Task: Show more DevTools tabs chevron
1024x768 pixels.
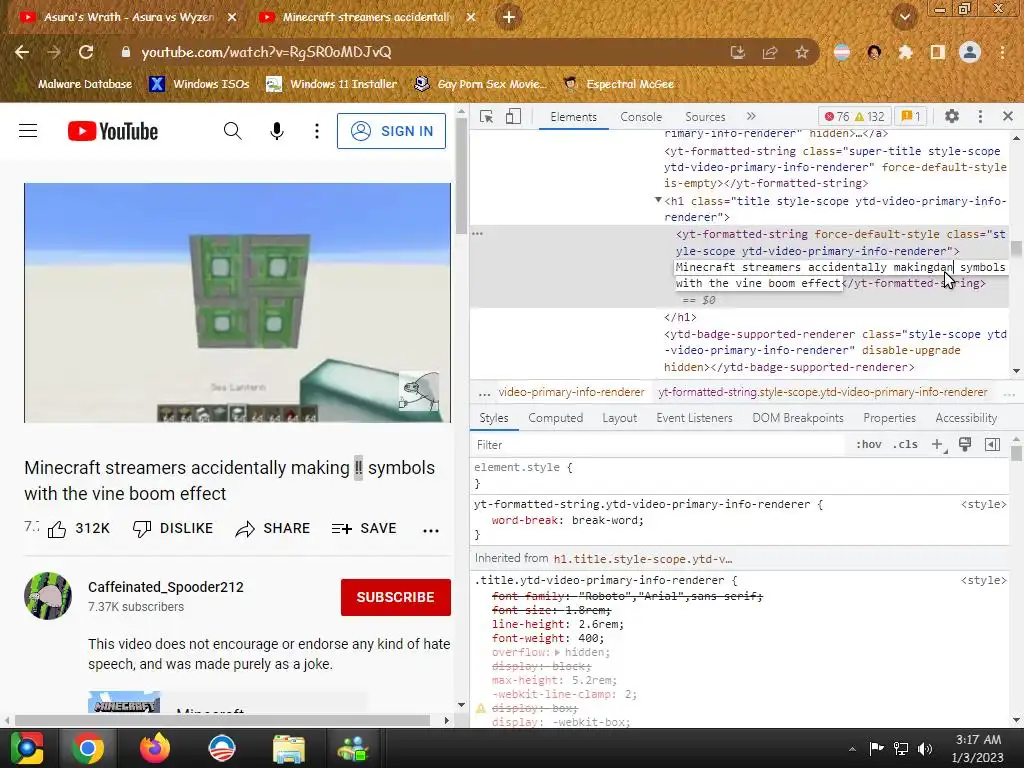Action: (751, 116)
